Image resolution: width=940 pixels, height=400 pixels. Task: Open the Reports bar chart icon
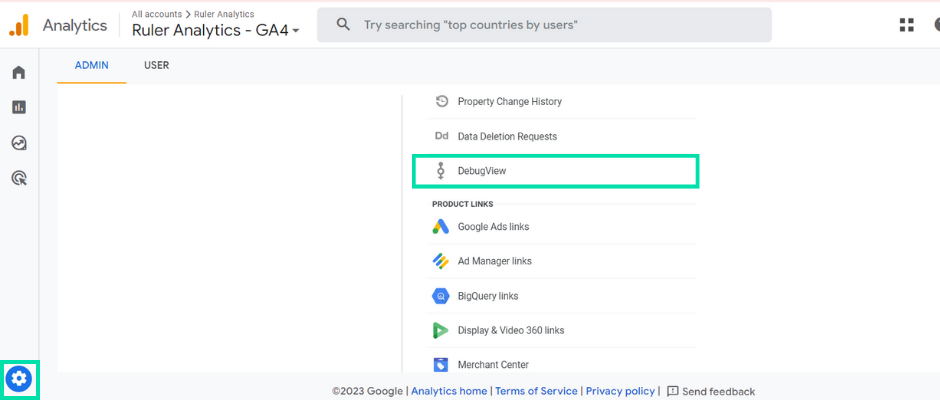[x=19, y=107]
